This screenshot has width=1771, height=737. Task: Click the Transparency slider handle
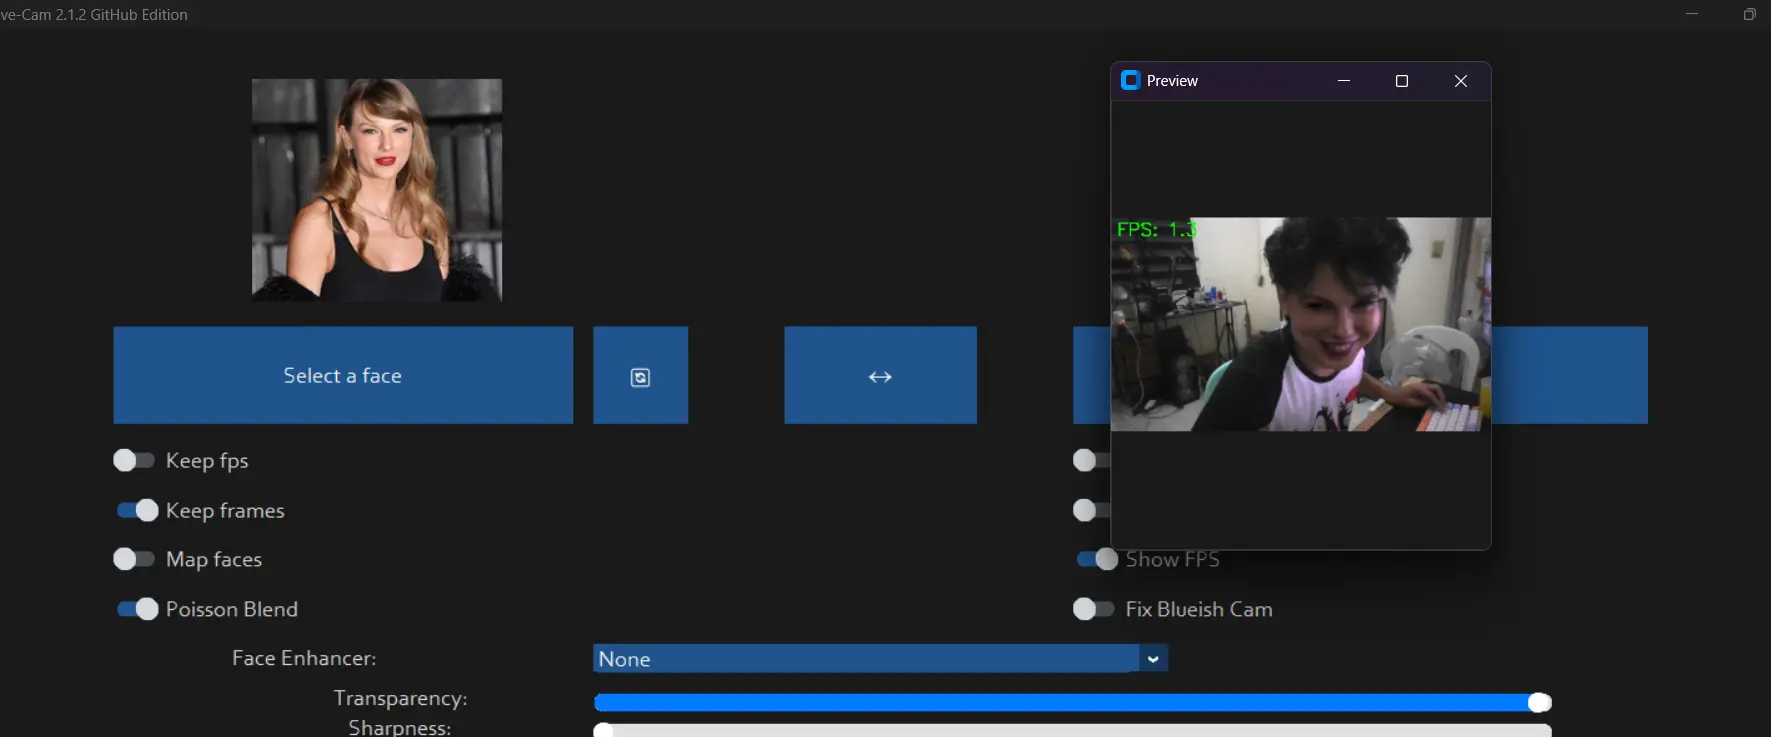[1540, 703]
